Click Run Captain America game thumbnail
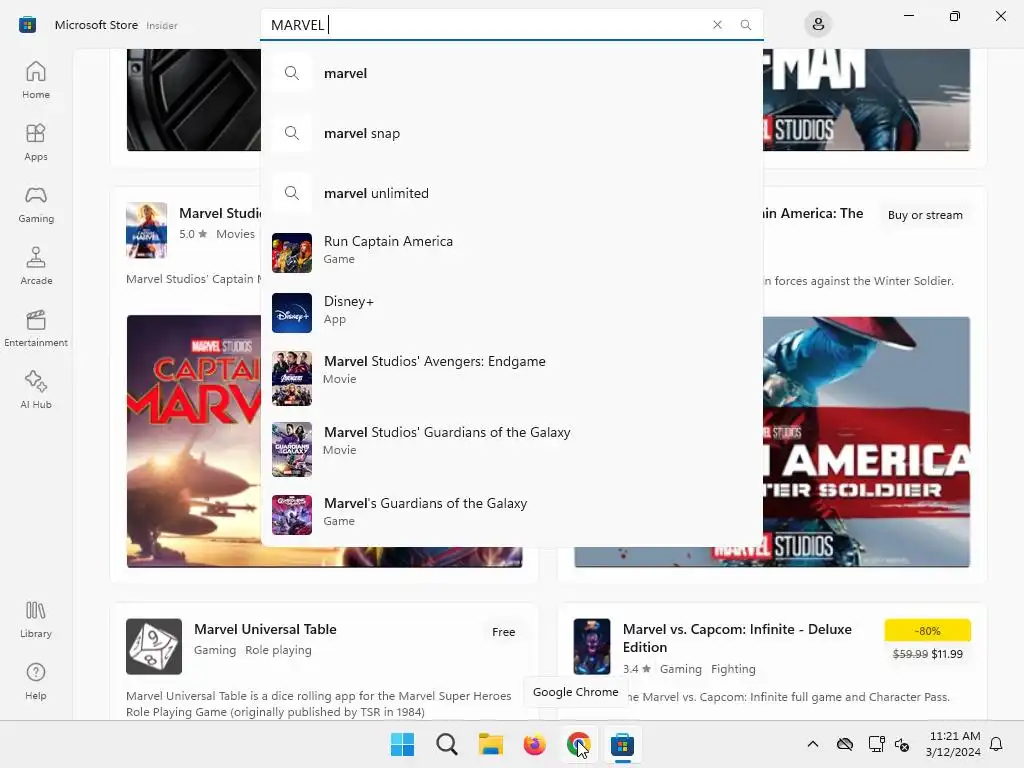The height and width of the screenshot is (768, 1024). [x=292, y=253]
